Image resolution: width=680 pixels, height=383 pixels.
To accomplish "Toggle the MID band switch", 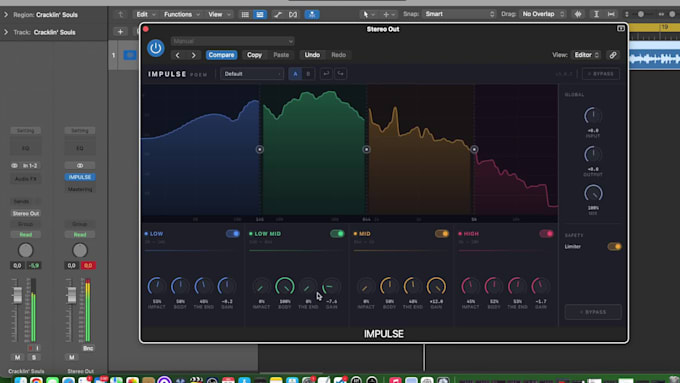I will (x=442, y=234).
